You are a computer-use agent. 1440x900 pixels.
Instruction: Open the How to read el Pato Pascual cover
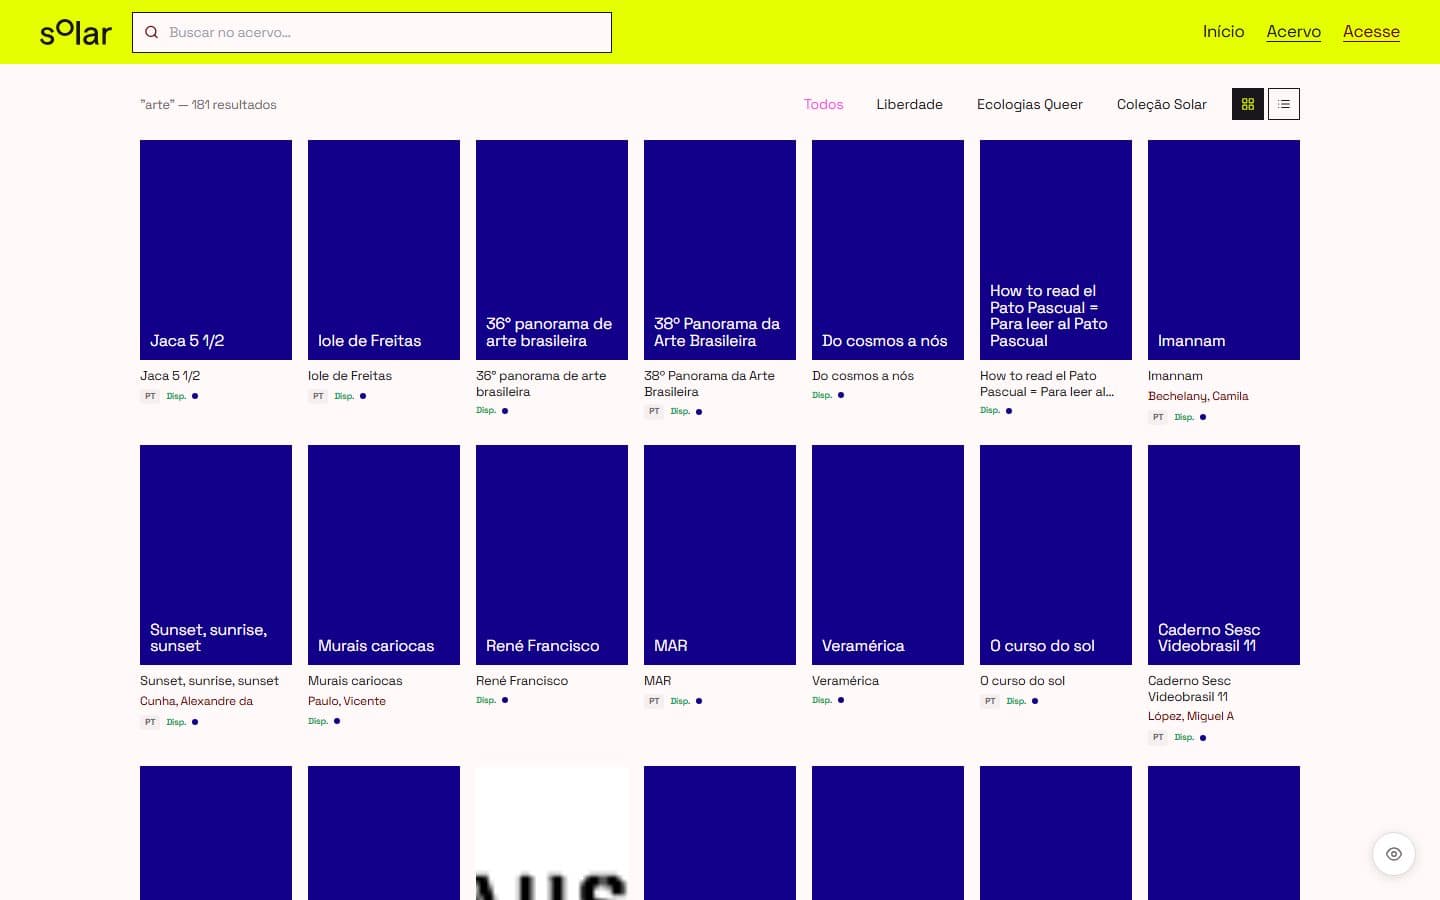(1056, 250)
